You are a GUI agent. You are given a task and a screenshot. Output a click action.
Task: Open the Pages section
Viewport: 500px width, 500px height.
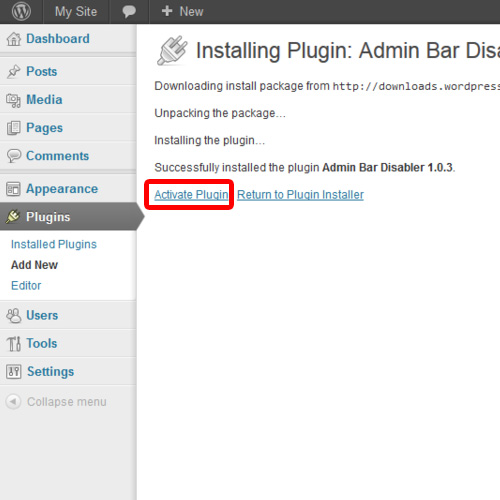click(x=45, y=128)
